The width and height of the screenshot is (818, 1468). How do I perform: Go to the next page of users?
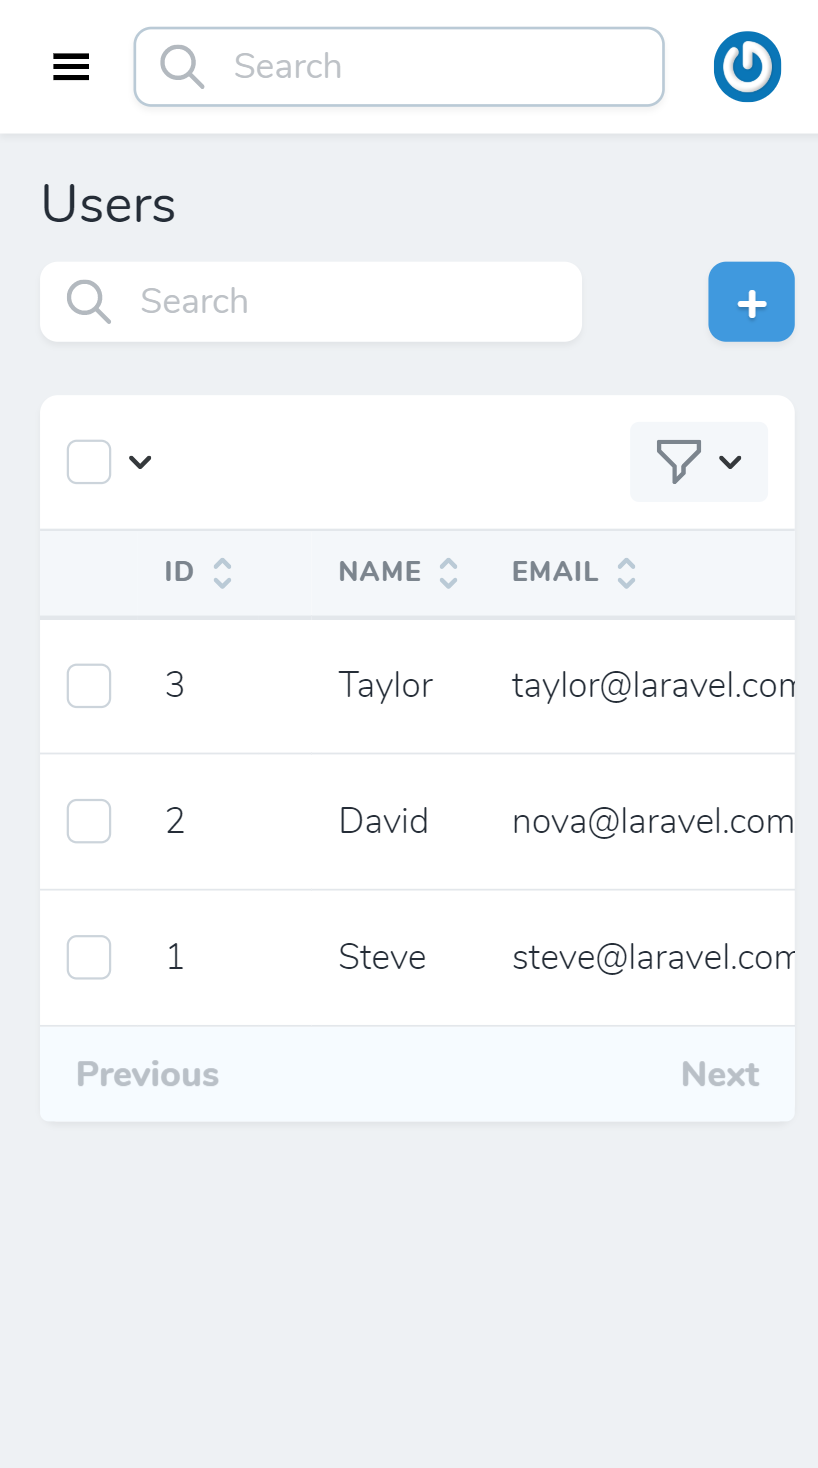720,1073
